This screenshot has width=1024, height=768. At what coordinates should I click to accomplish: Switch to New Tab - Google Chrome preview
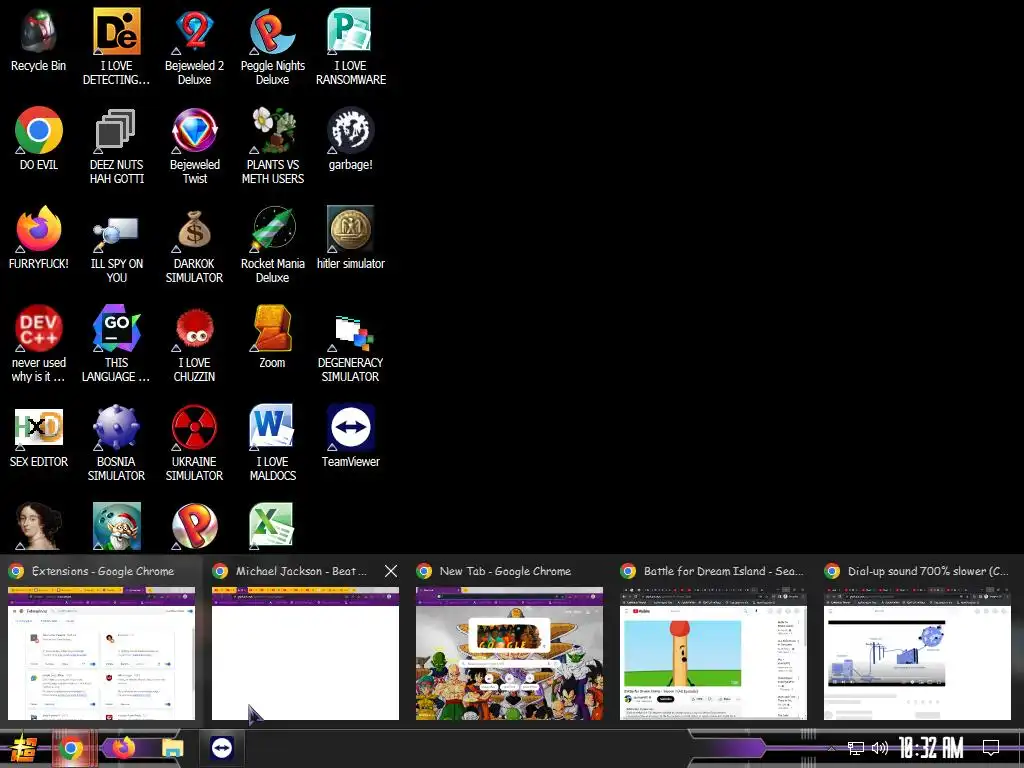pos(509,653)
